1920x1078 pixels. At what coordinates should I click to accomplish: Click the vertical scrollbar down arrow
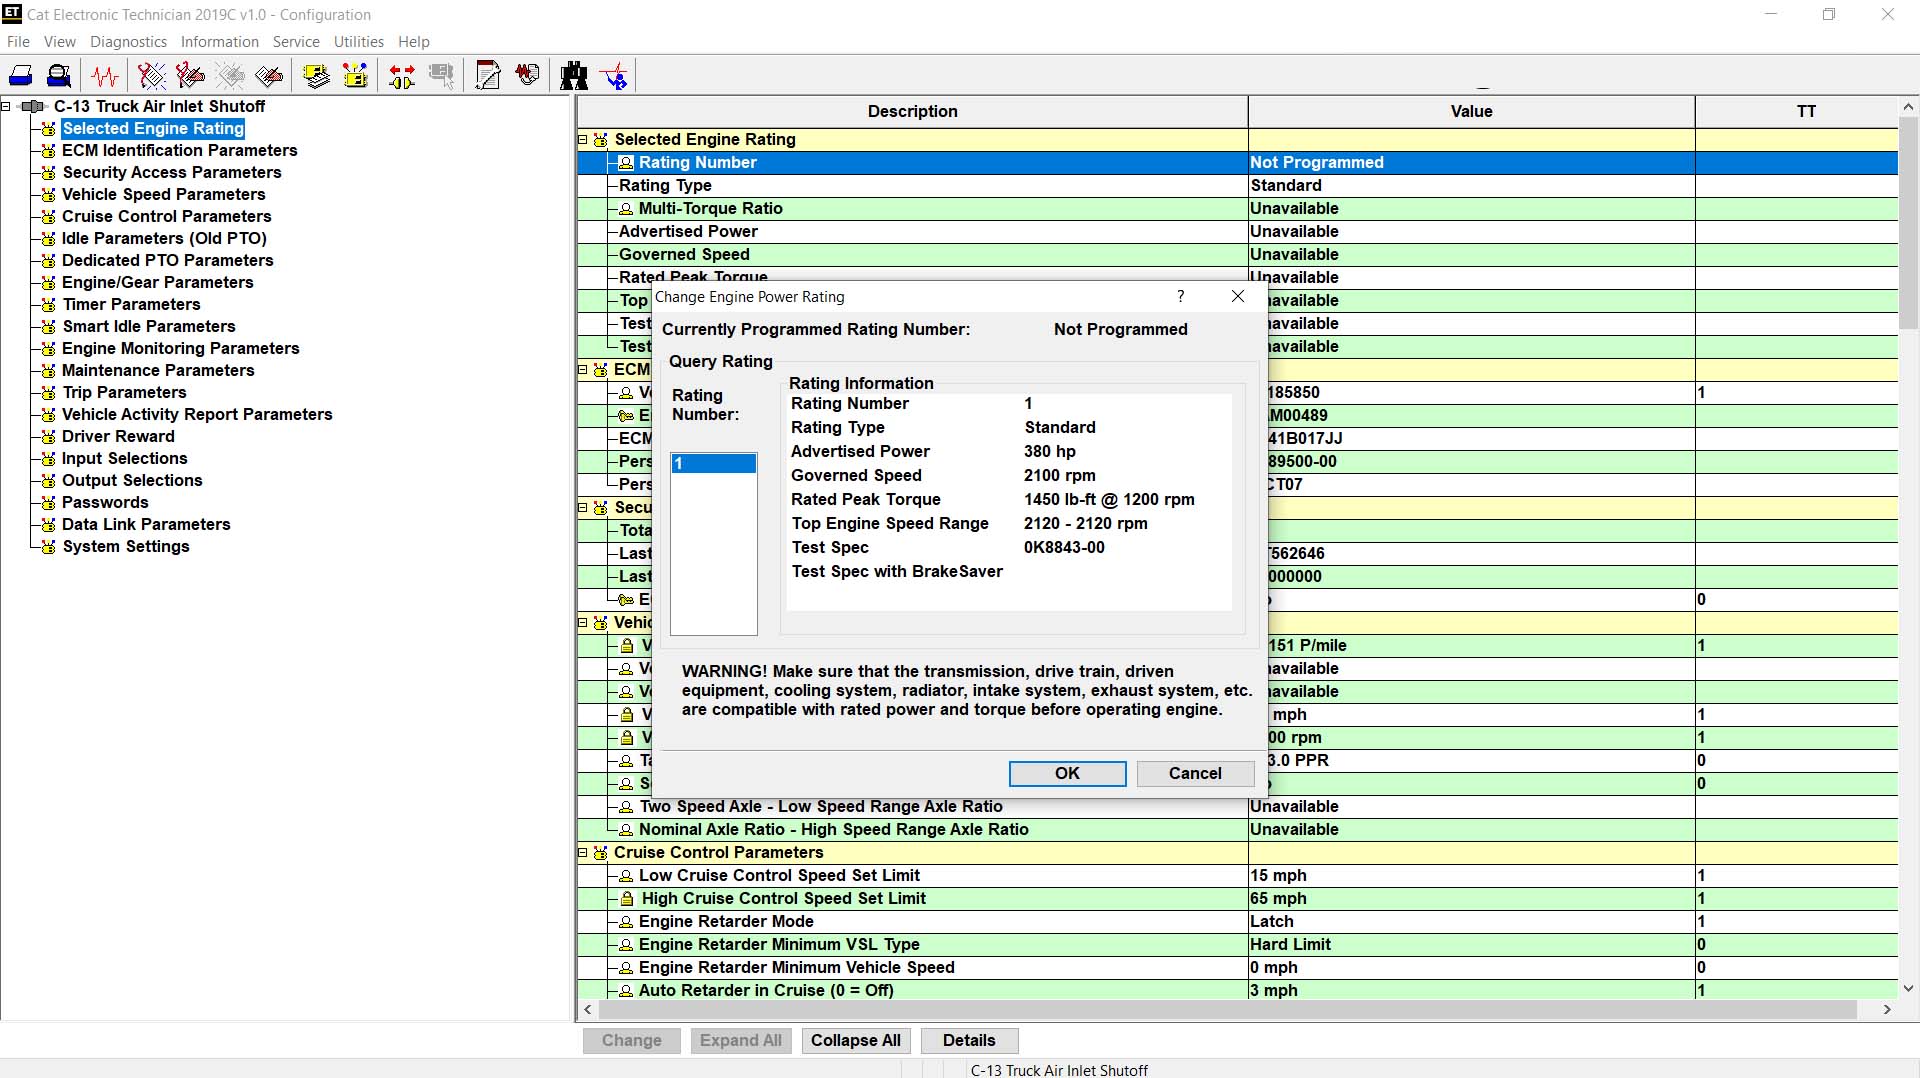(1909, 987)
